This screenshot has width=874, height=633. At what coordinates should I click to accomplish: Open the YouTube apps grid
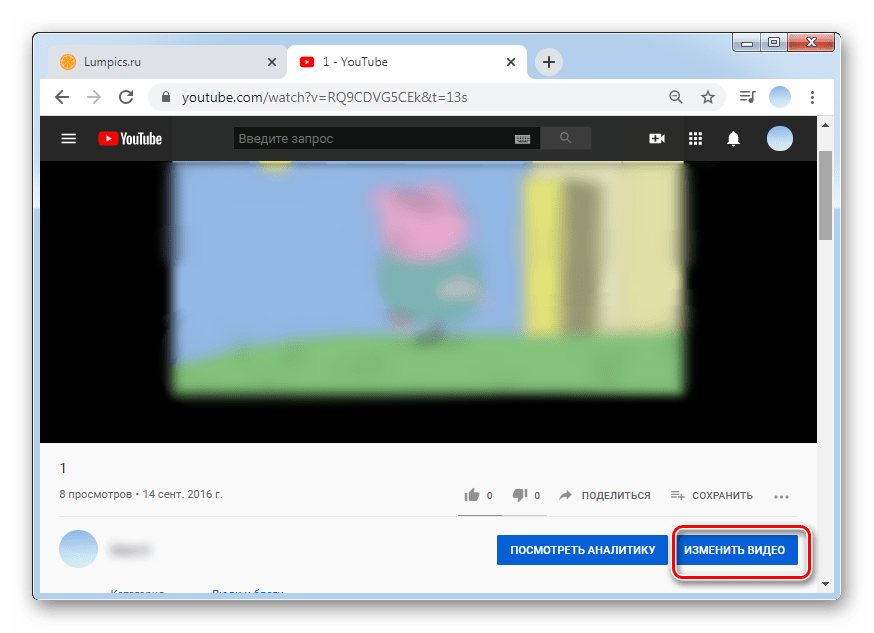tap(696, 139)
